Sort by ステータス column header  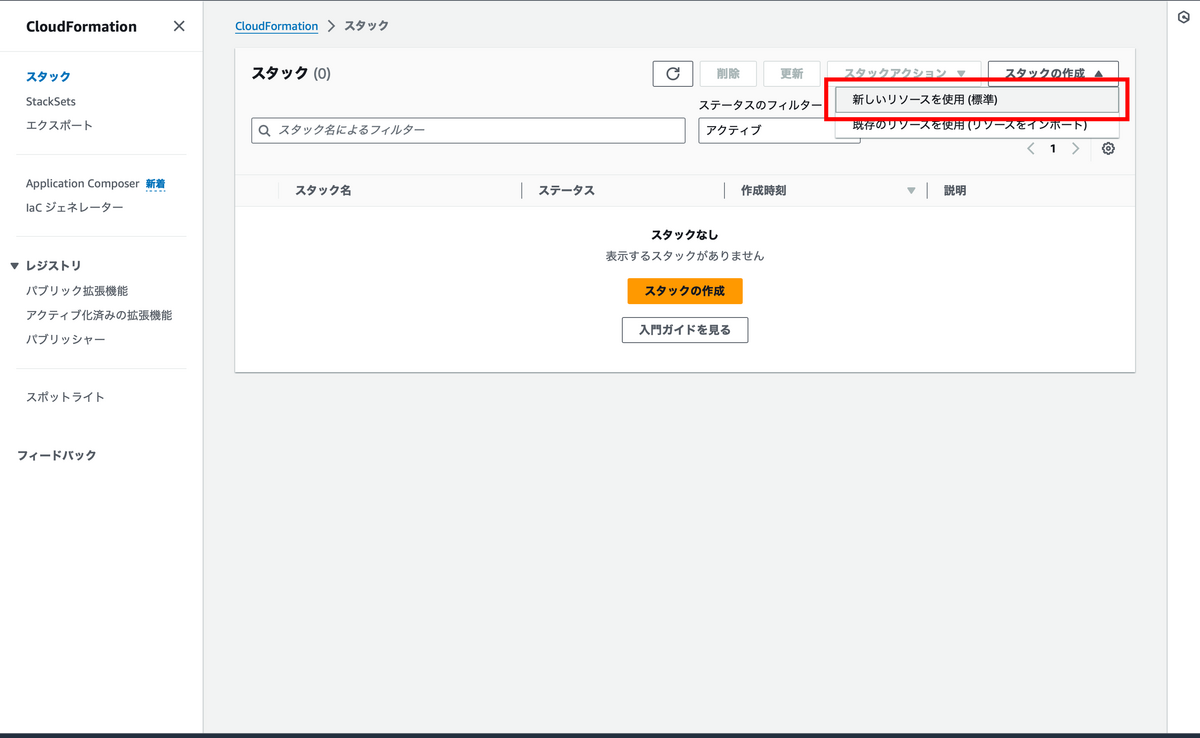tap(567, 191)
